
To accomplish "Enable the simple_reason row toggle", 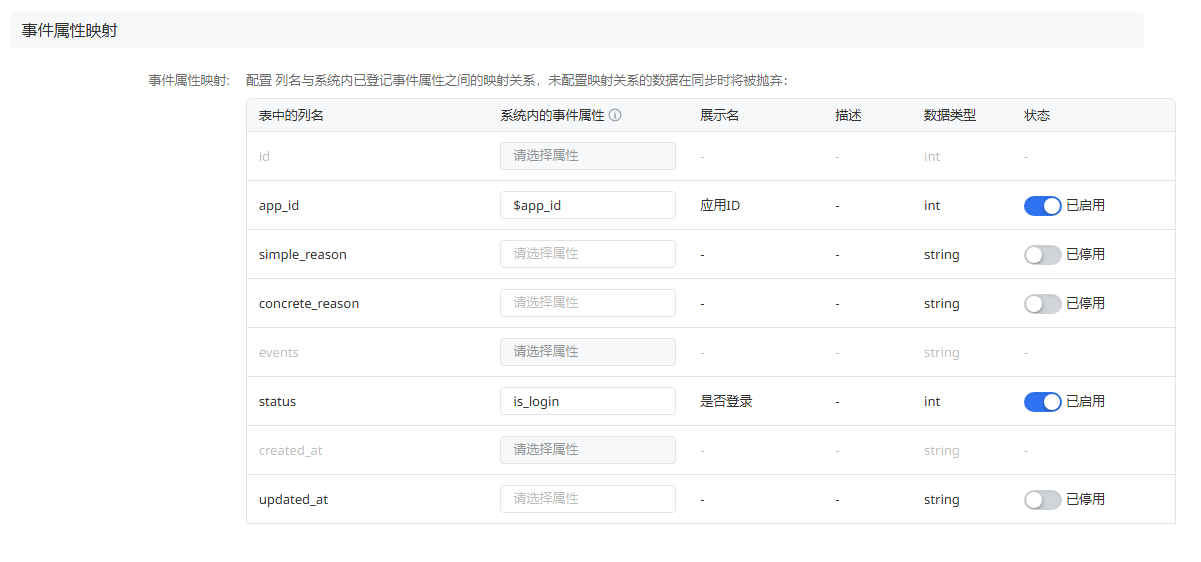I will point(1042,255).
